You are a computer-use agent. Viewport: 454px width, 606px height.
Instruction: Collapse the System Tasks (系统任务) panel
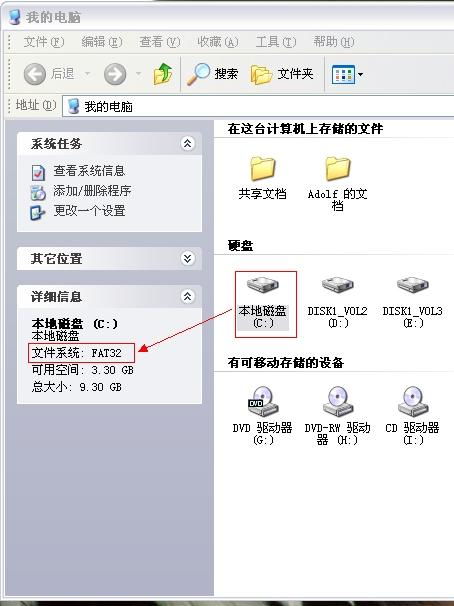coord(187,143)
